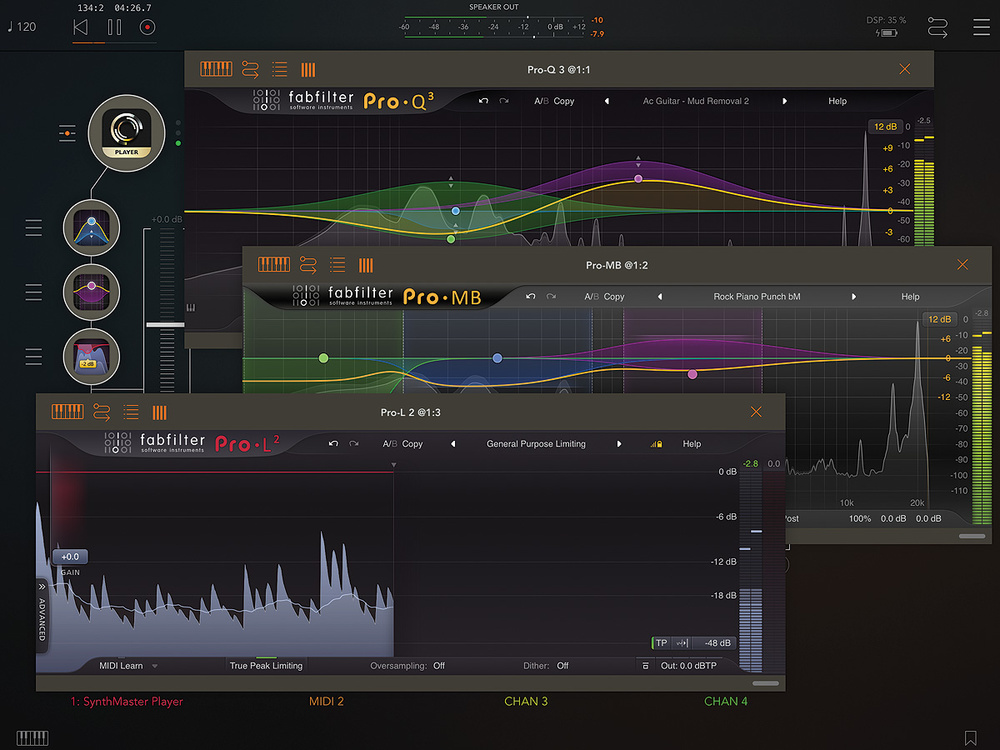
Task: Open Rock Piano Punch bM preset menu
Action: pos(757,297)
